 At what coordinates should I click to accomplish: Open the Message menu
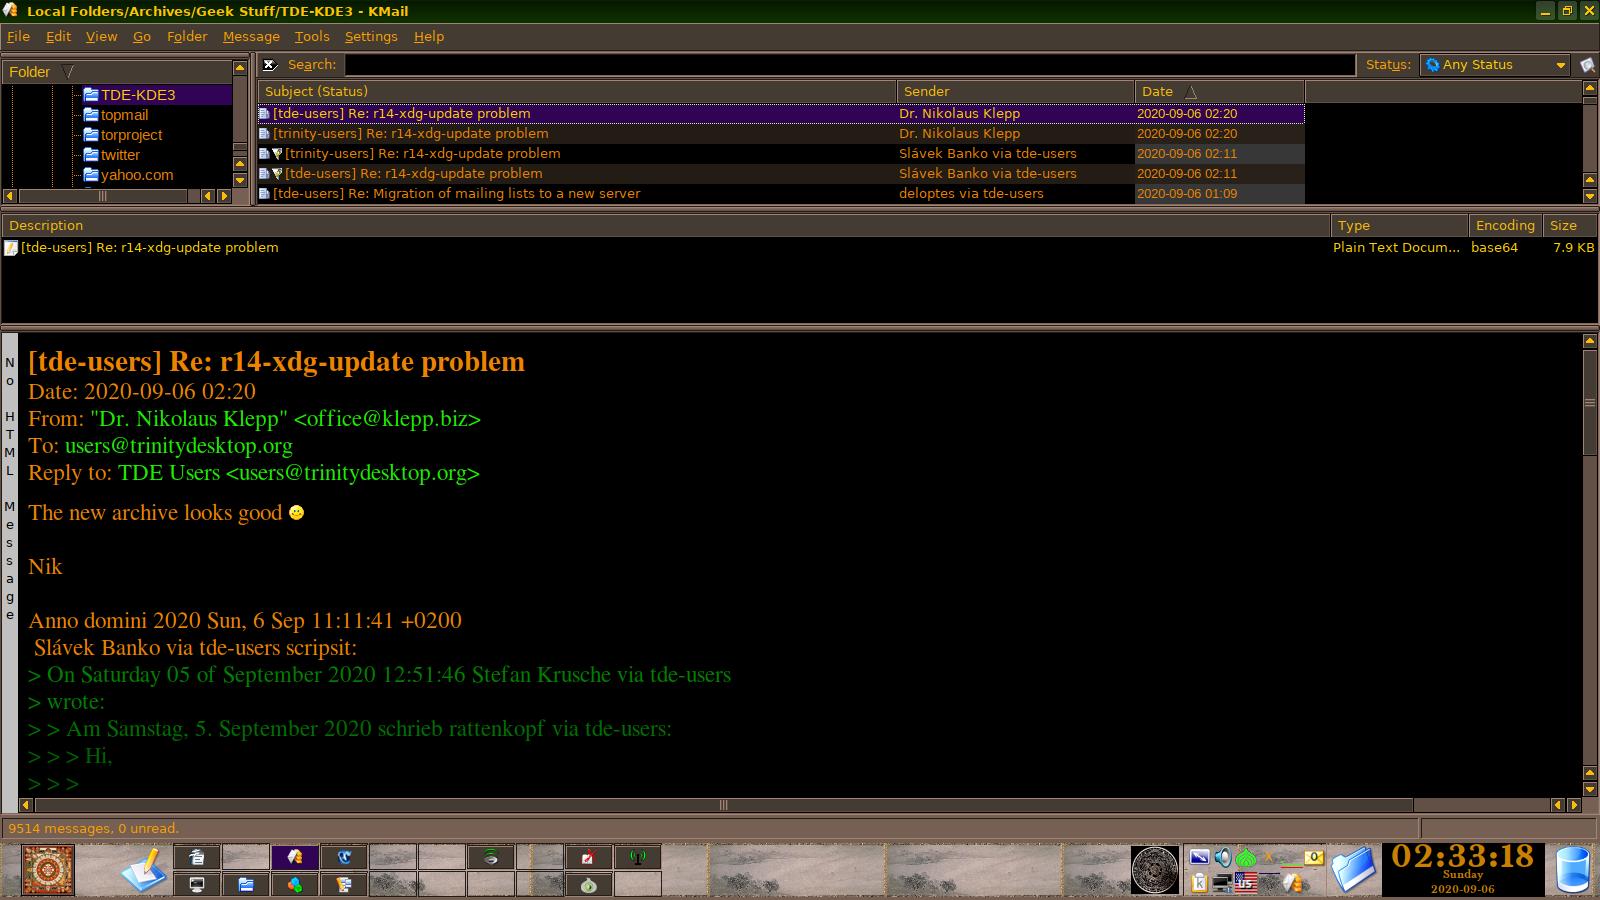[x=251, y=36]
